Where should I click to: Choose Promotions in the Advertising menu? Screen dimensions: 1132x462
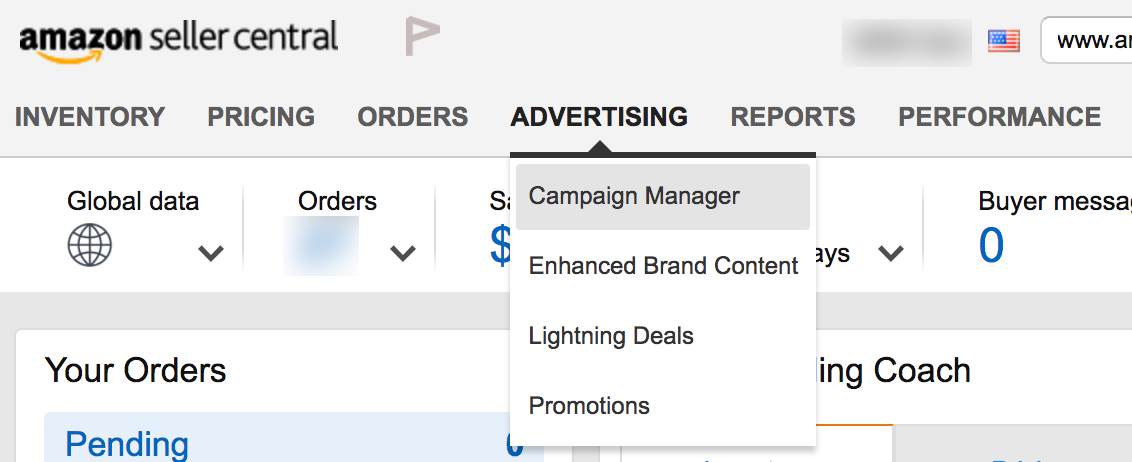663,406
